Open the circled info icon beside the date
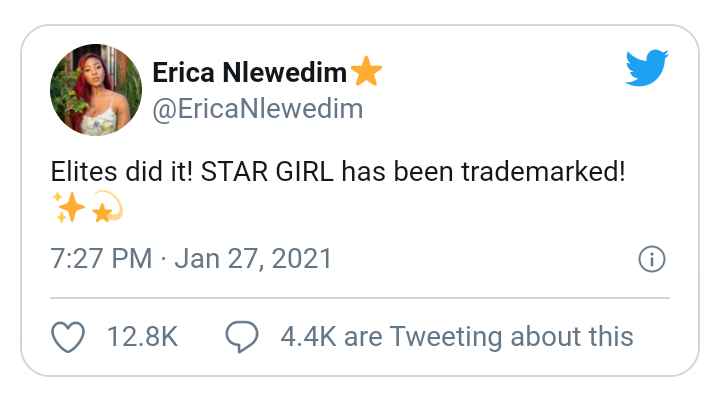The image size is (719, 396). [x=652, y=259]
